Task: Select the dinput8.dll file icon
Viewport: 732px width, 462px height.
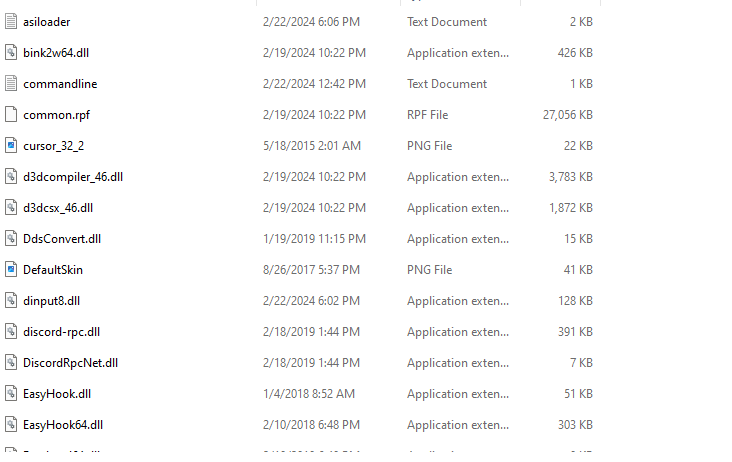Action: tap(11, 301)
